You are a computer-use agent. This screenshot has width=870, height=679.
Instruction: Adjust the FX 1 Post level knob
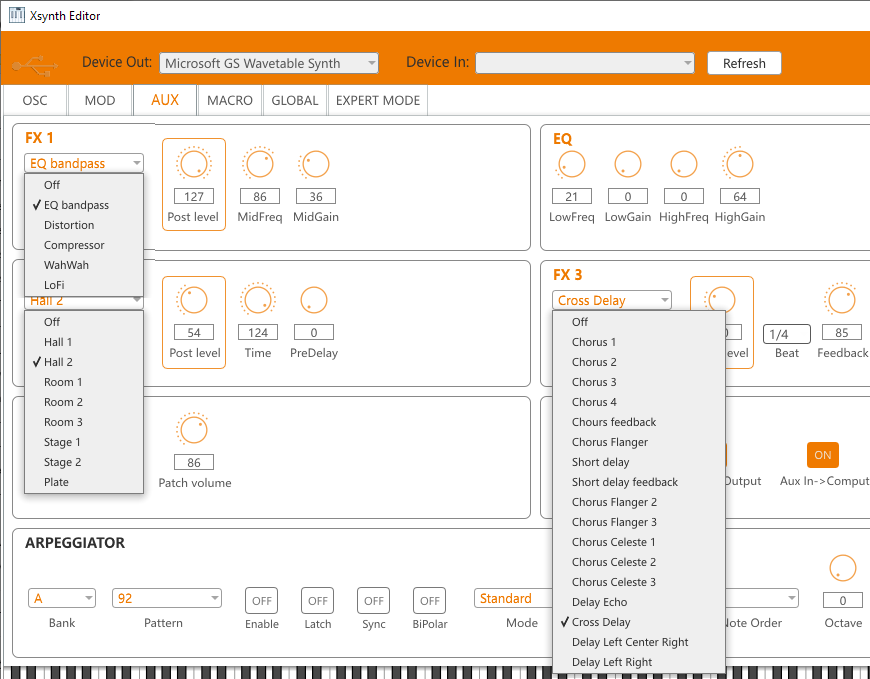point(194,164)
